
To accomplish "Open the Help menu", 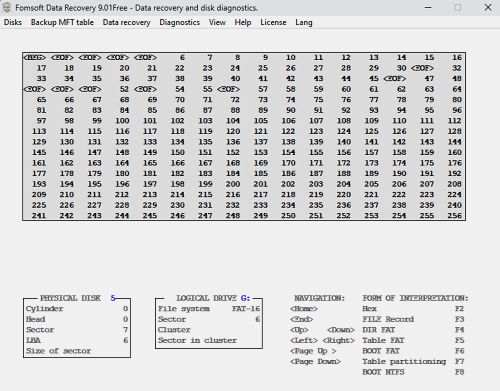I will pos(243,22).
